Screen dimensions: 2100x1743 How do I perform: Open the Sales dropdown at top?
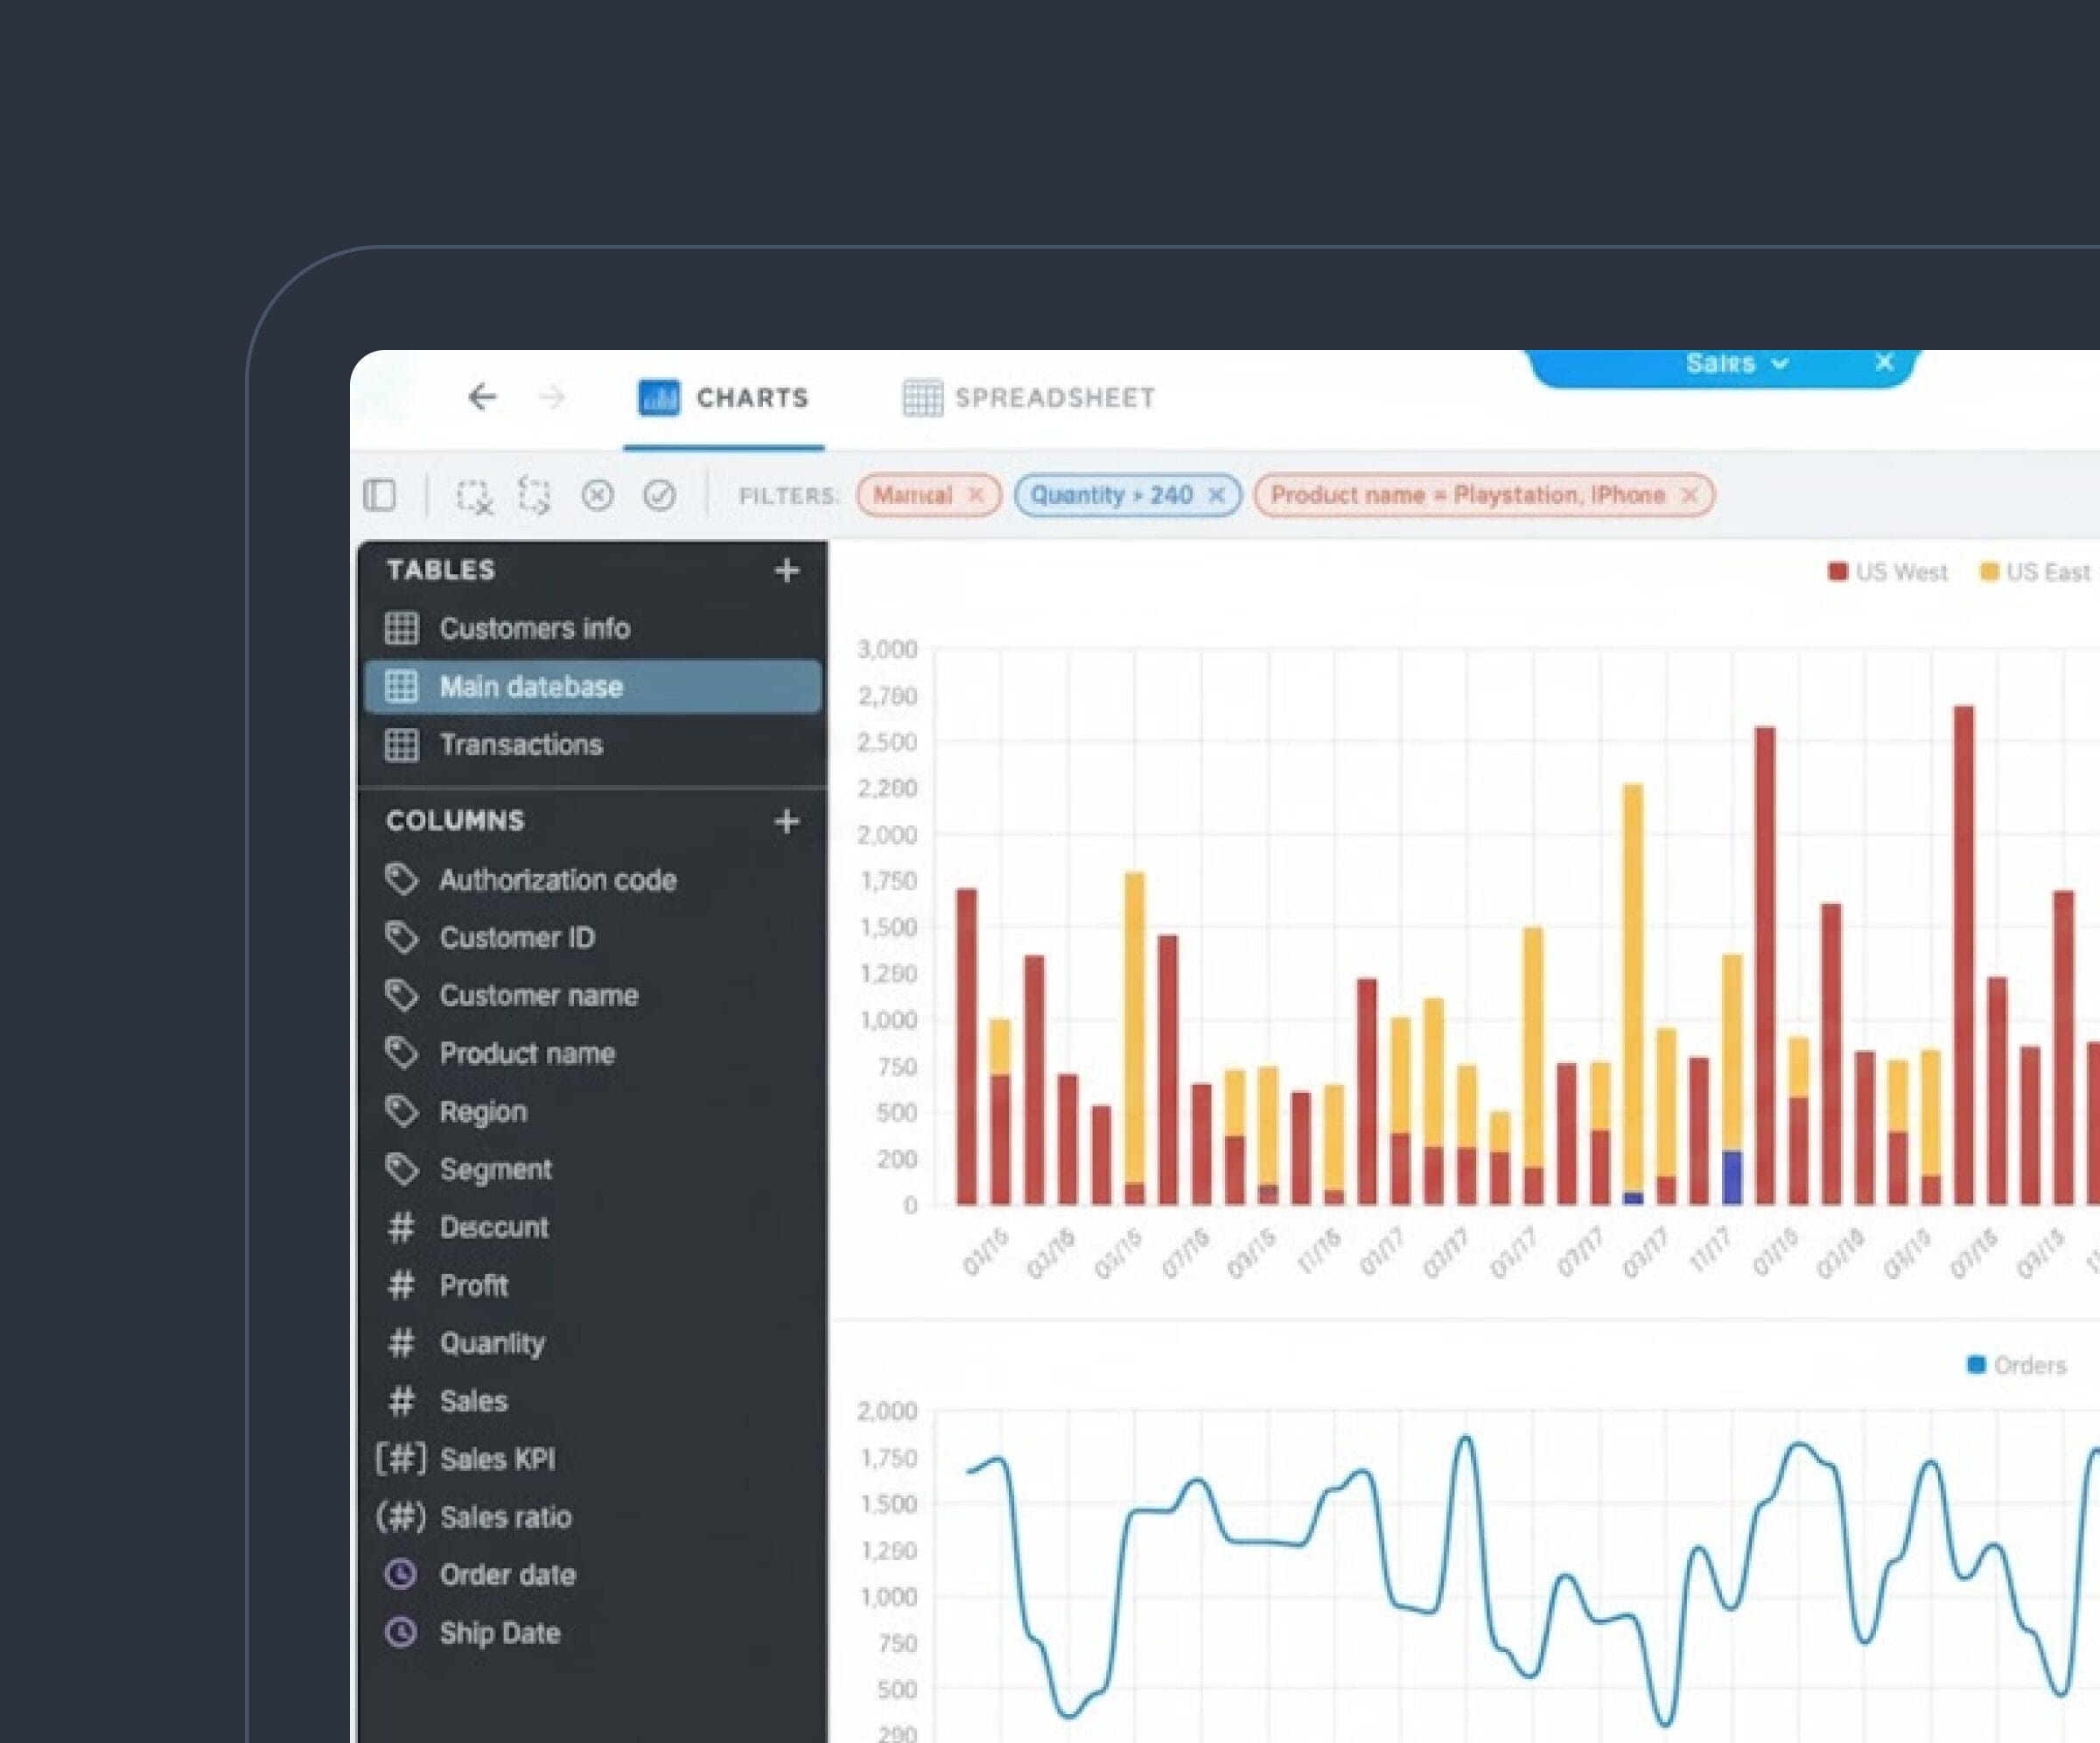coord(1736,363)
